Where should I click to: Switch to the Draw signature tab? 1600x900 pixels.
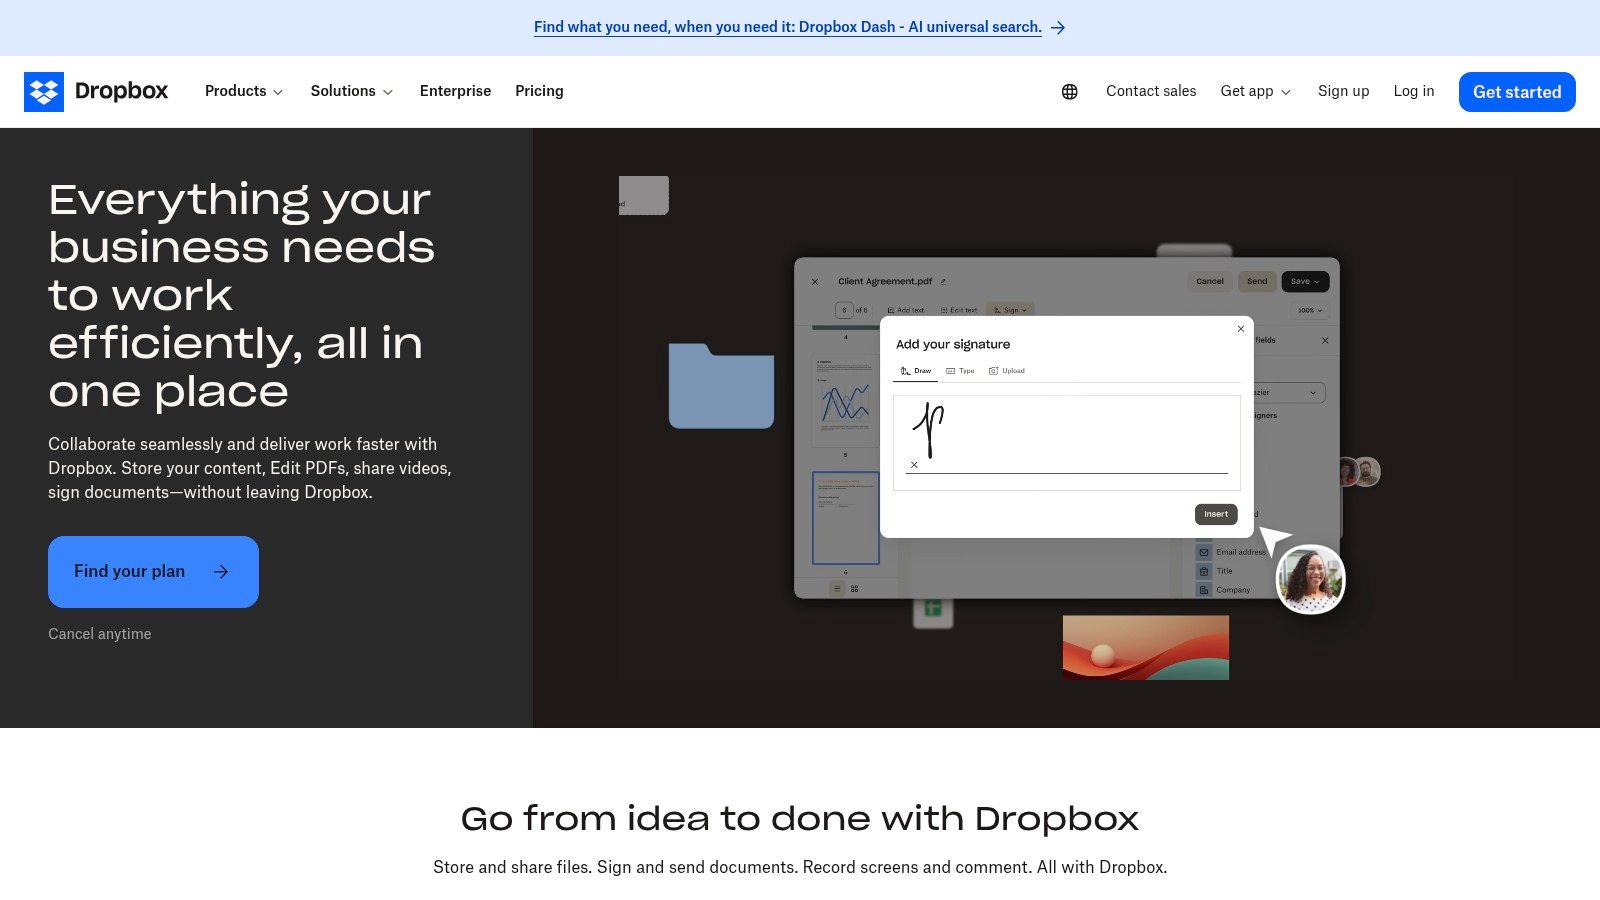point(916,371)
